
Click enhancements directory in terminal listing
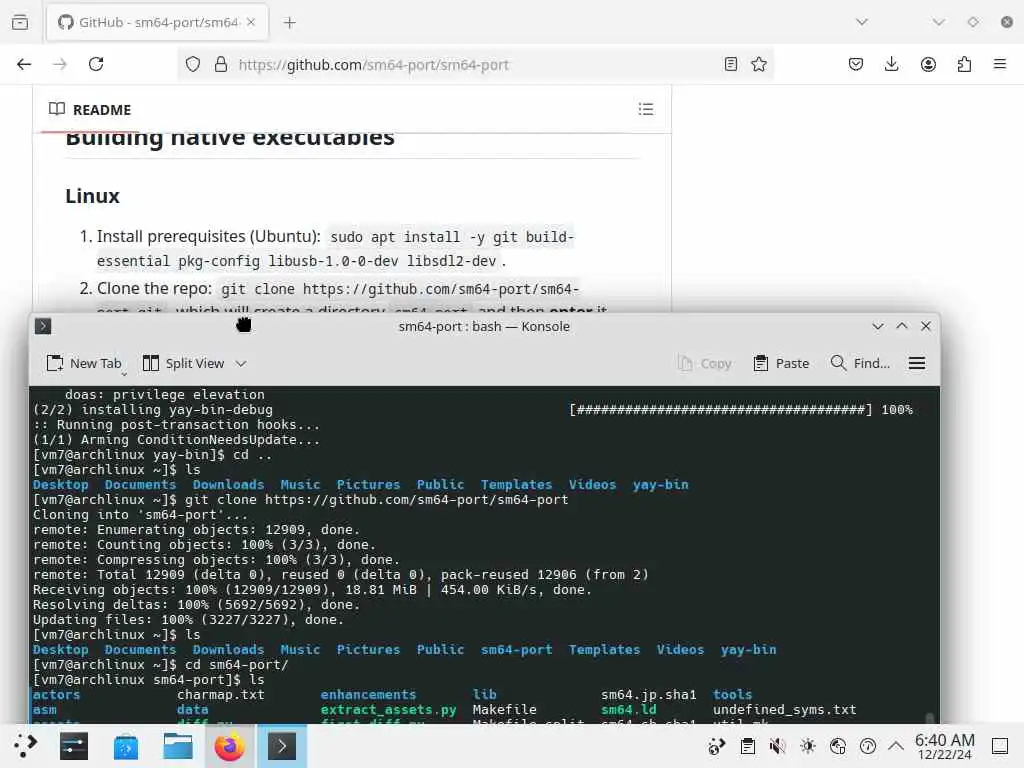click(368, 694)
